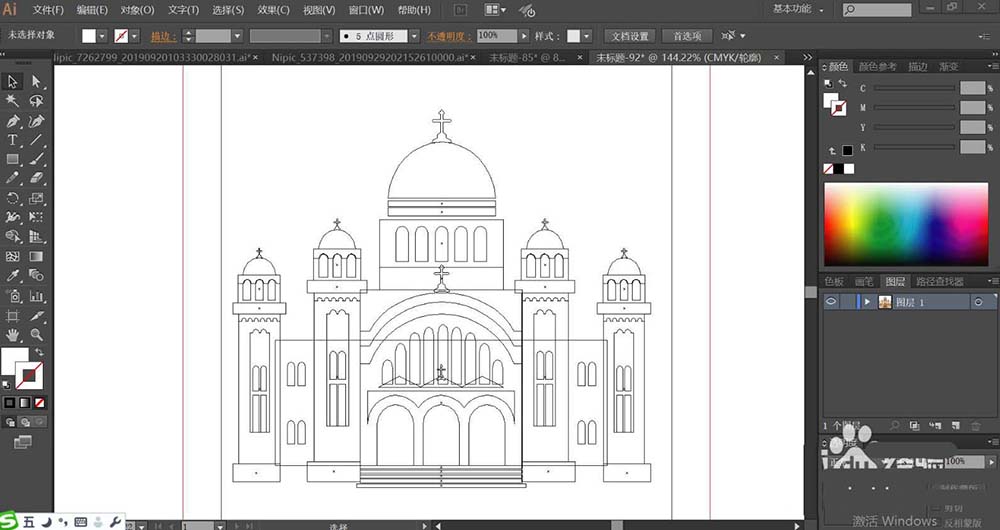Swap fill and stroke in the toolbox
The image size is (1000, 530).
40,352
